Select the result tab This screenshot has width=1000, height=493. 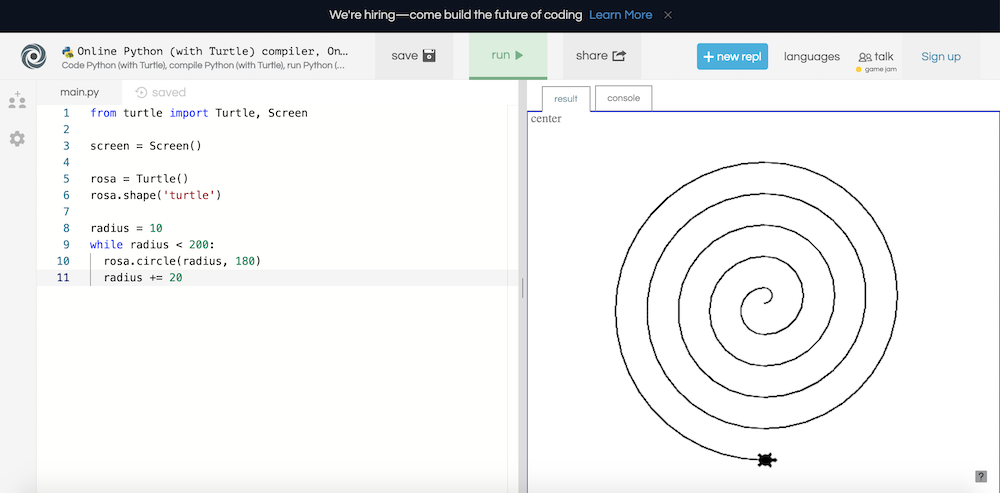pos(566,98)
